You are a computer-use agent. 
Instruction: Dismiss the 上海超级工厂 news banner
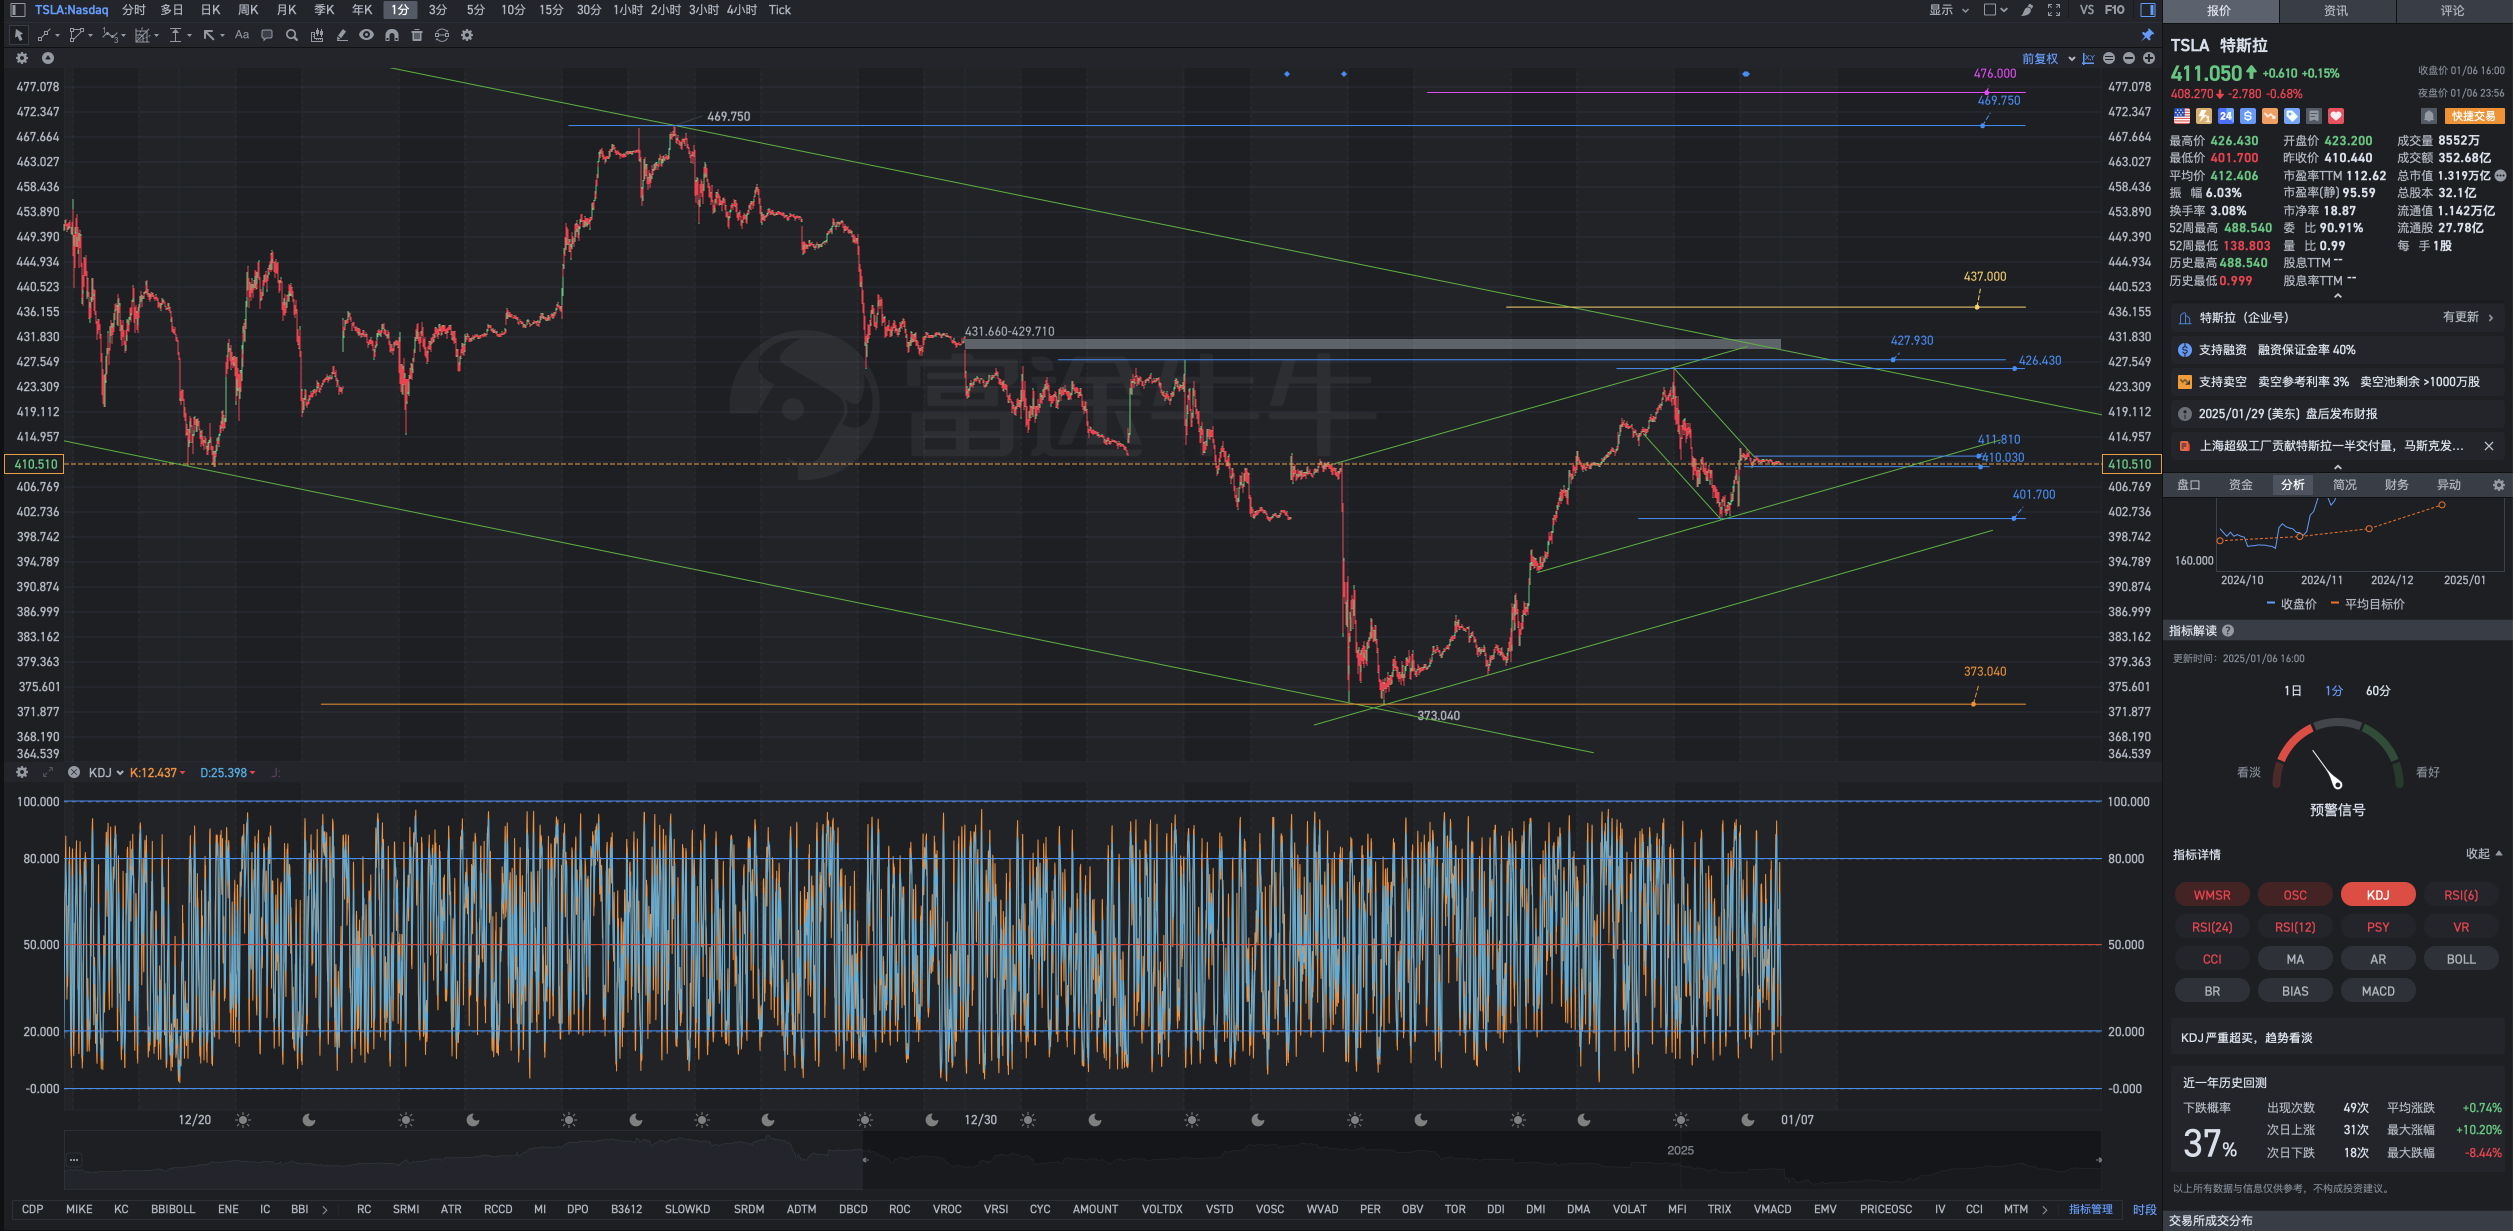tap(2489, 446)
